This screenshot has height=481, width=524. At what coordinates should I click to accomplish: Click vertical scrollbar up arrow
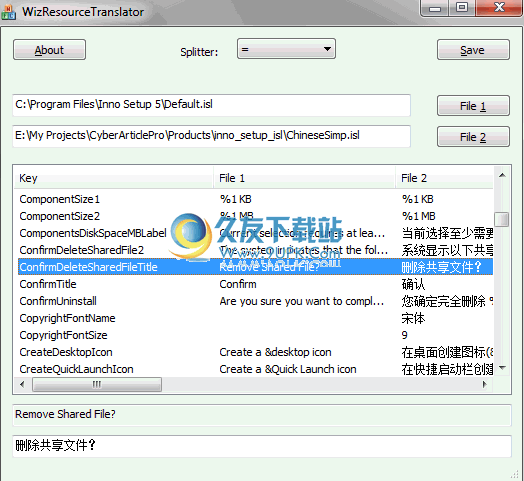[502, 175]
